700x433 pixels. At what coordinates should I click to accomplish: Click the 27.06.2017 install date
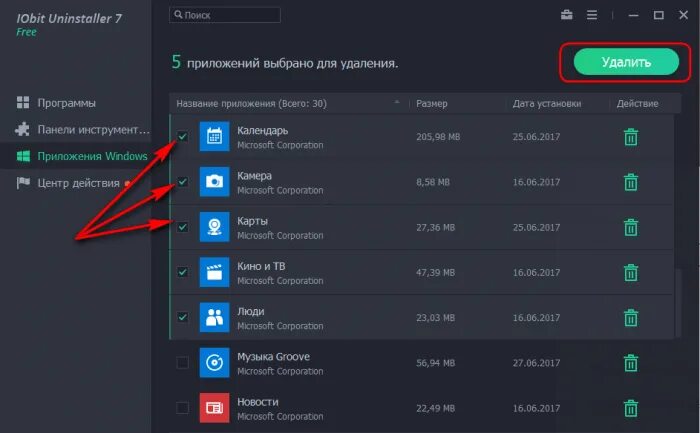pos(536,363)
